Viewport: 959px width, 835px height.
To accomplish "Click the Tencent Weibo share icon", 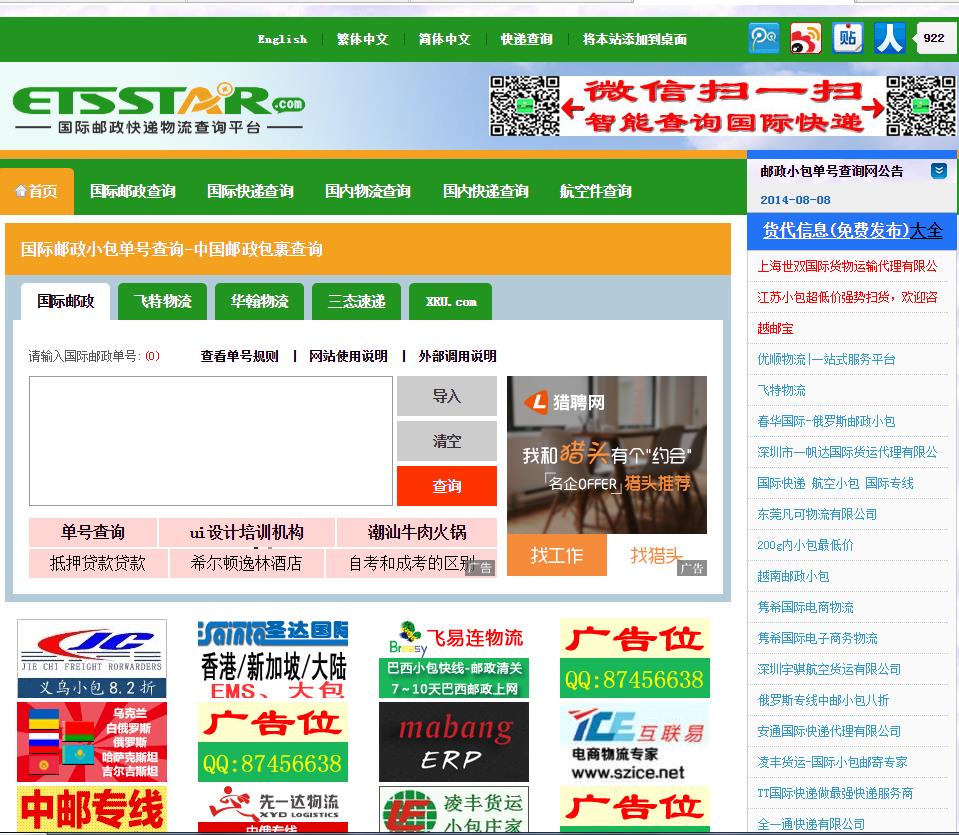I will (764, 39).
